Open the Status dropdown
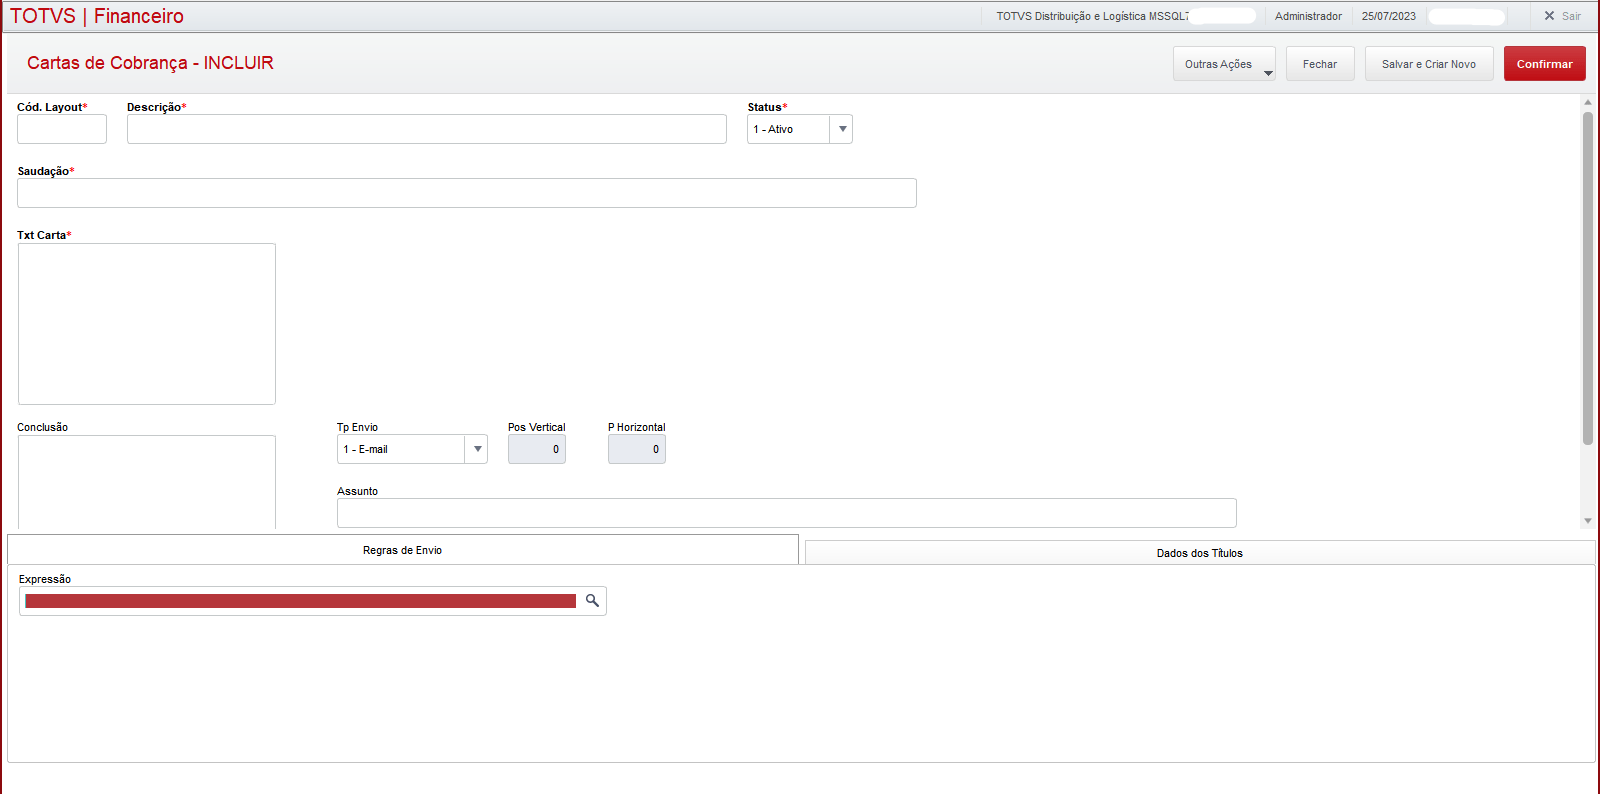The height and width of the screenshot is (794, 1600). tap(841, 129)
